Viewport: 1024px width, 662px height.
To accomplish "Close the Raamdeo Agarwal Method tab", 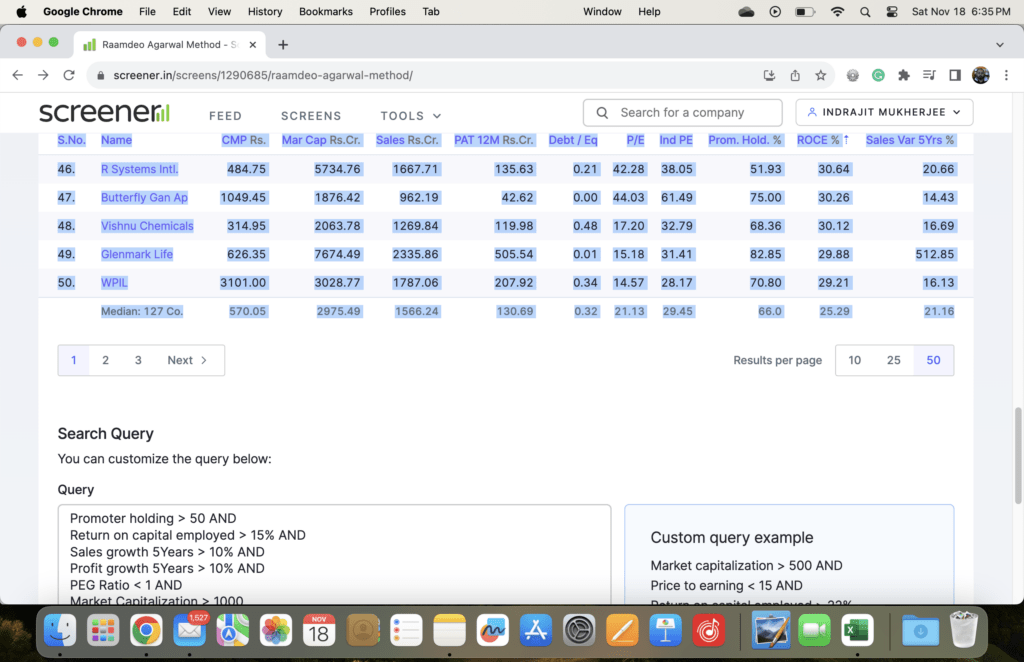I will tap(253, 44).
